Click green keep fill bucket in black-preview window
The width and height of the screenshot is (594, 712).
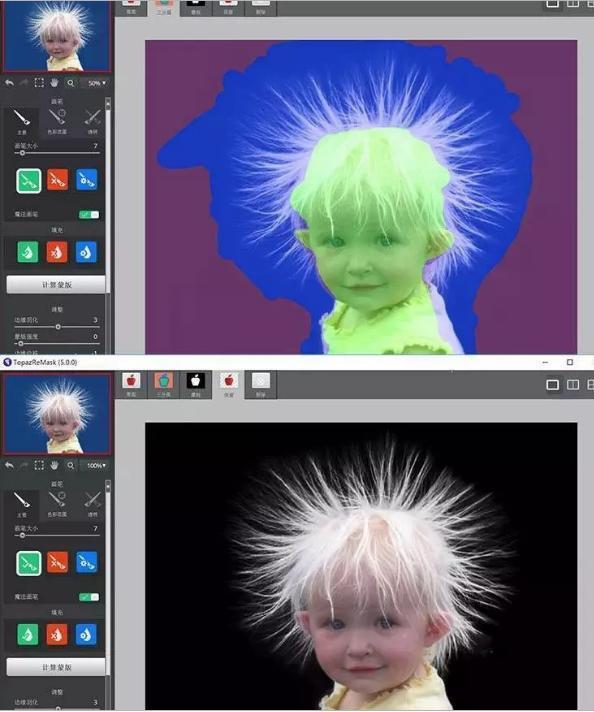click(x=28, y=634)
